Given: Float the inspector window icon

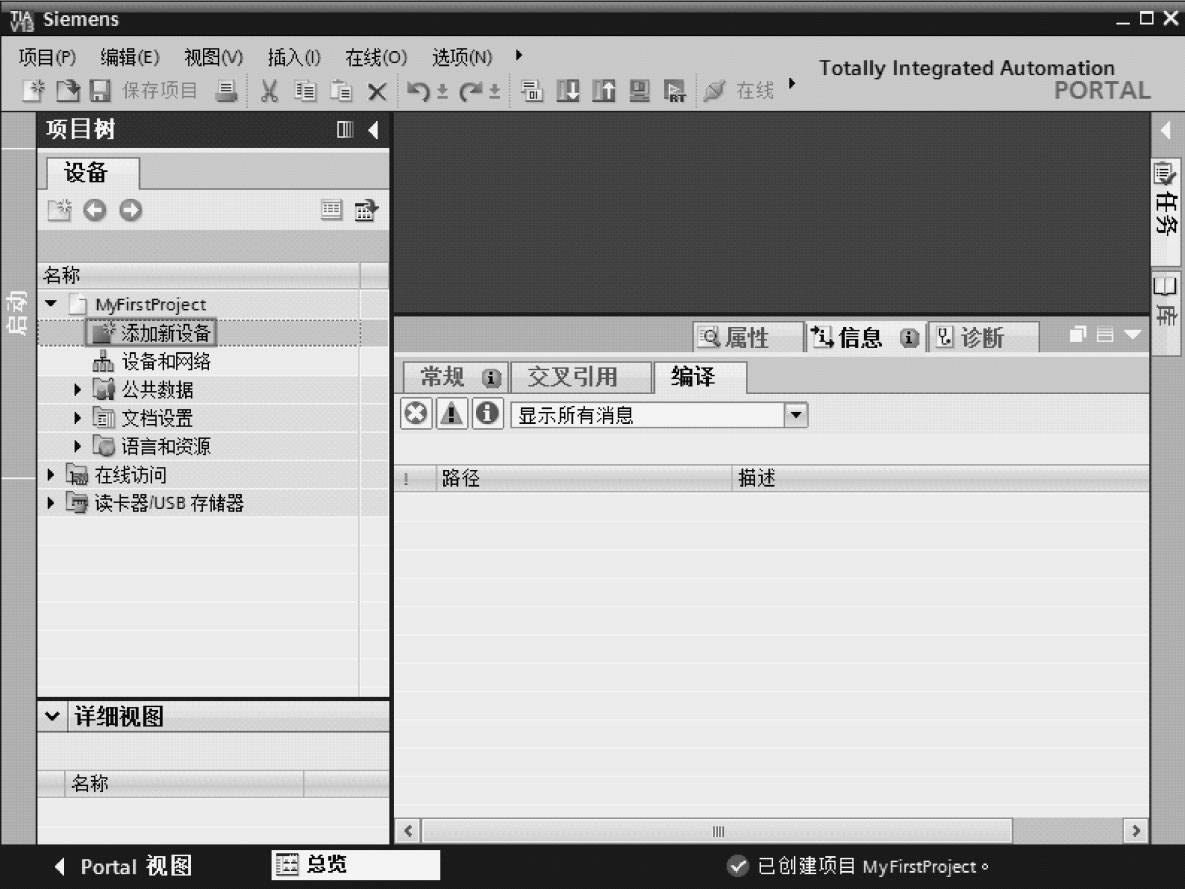Looking at the screenshot, I should (x=1077, y=334).
